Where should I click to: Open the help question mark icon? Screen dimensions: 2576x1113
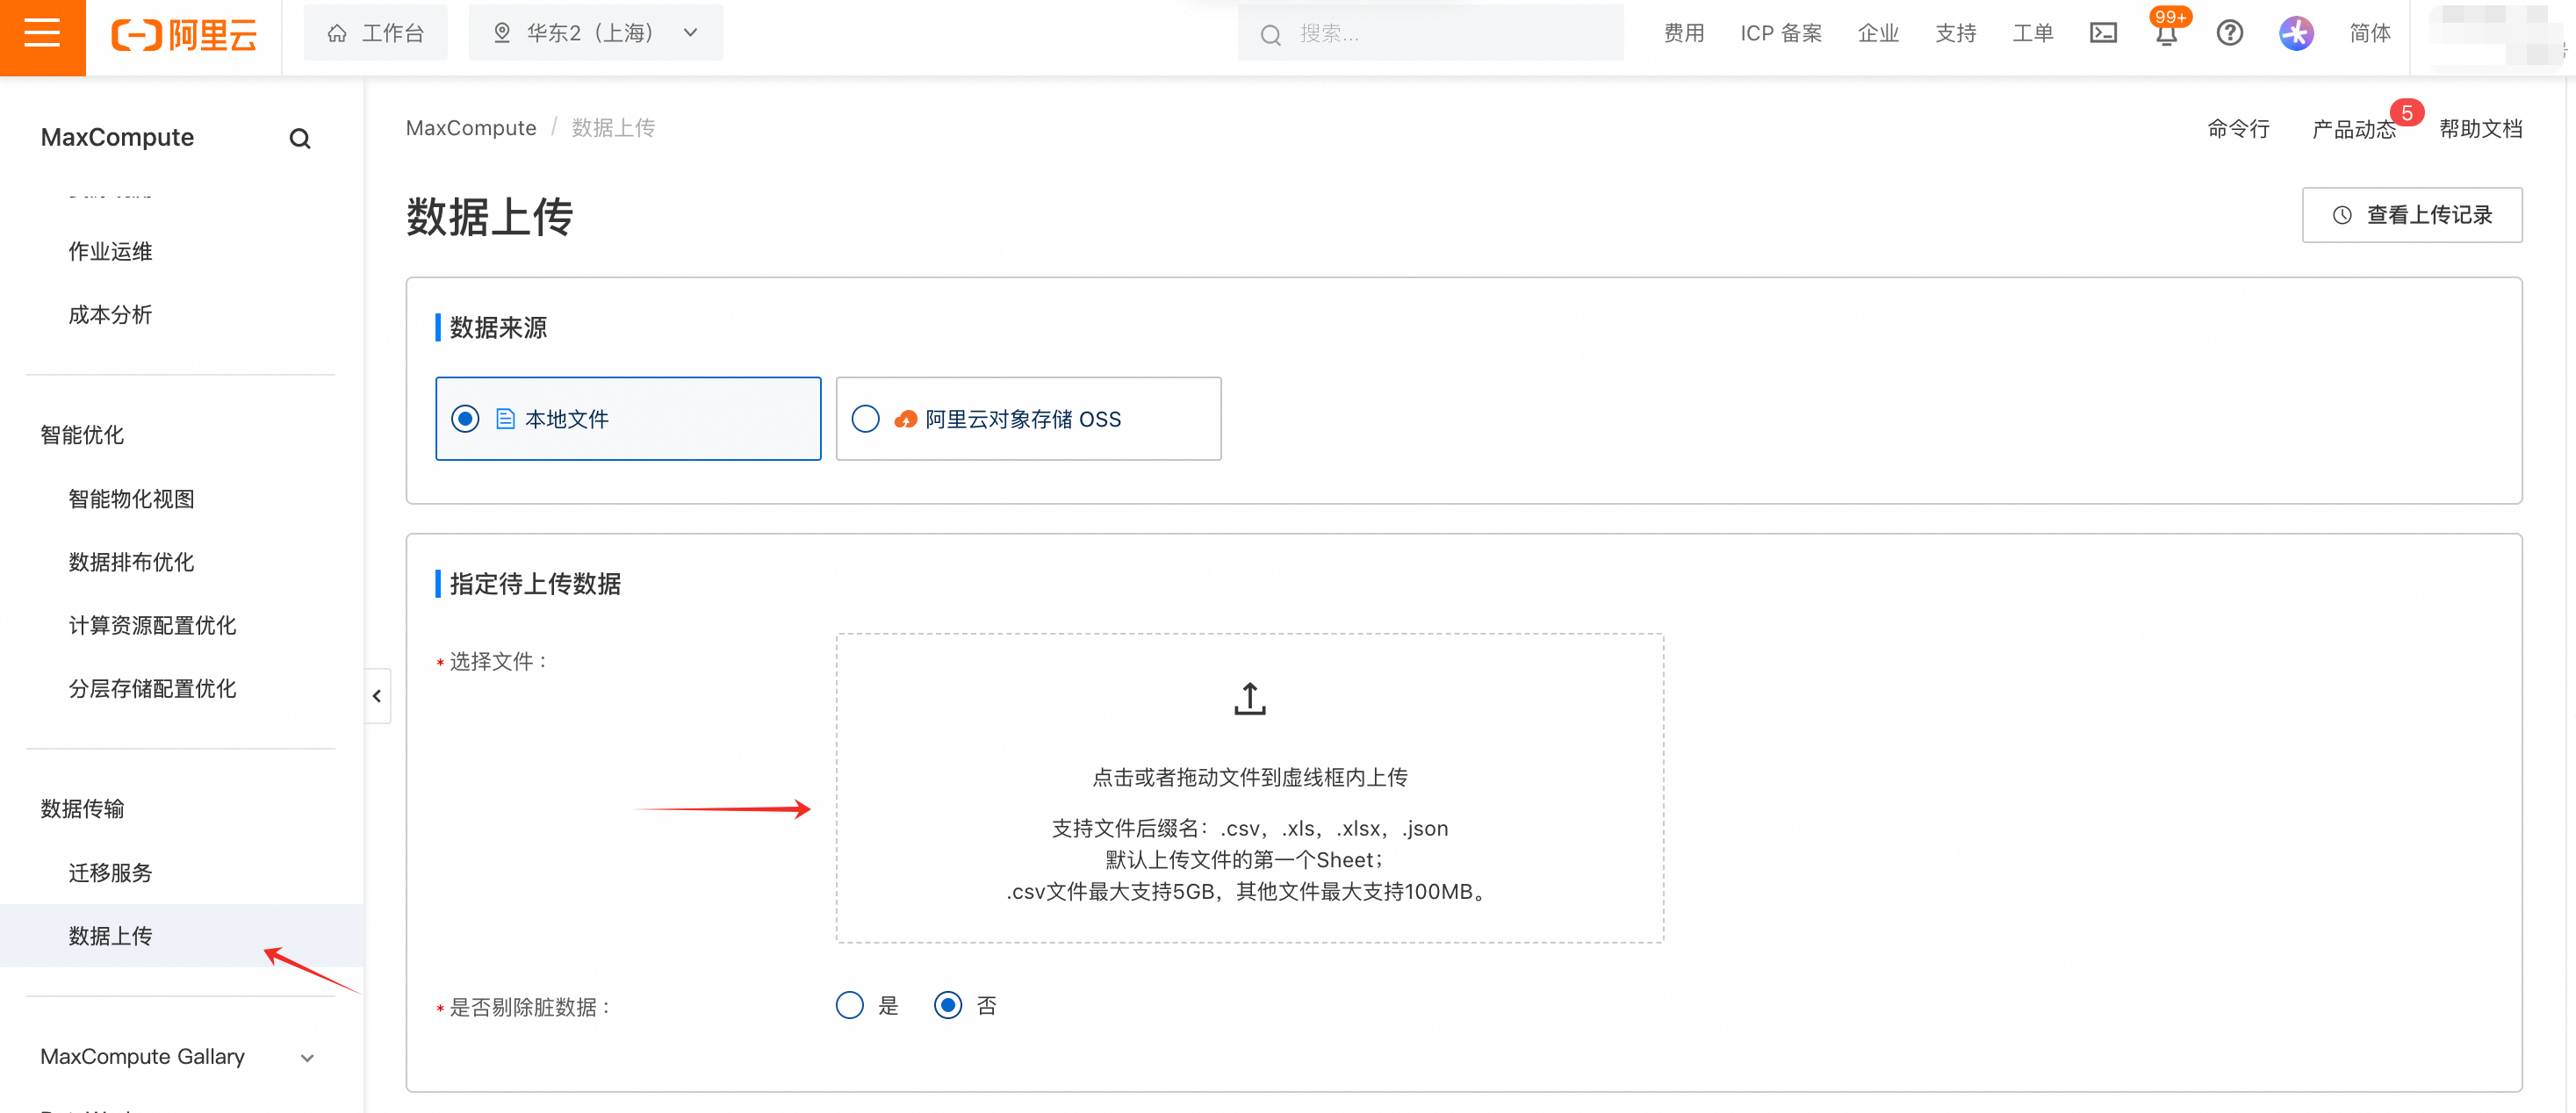click(2229, 34)
